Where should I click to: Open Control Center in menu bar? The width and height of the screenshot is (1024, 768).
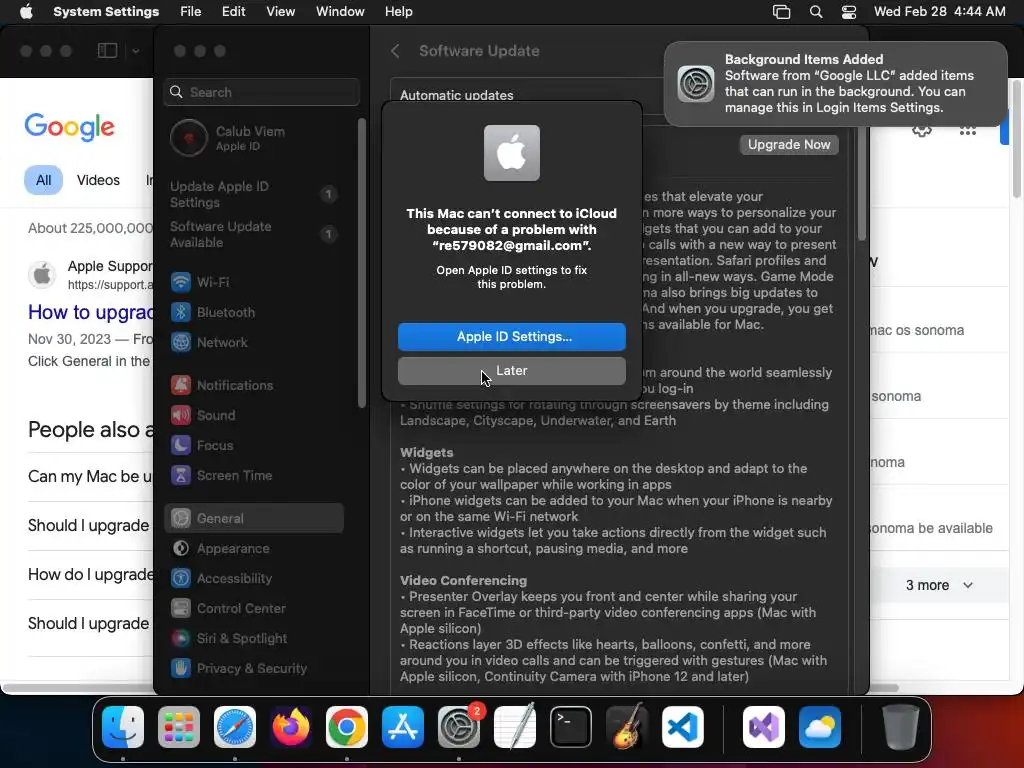(x=849, y=12)
